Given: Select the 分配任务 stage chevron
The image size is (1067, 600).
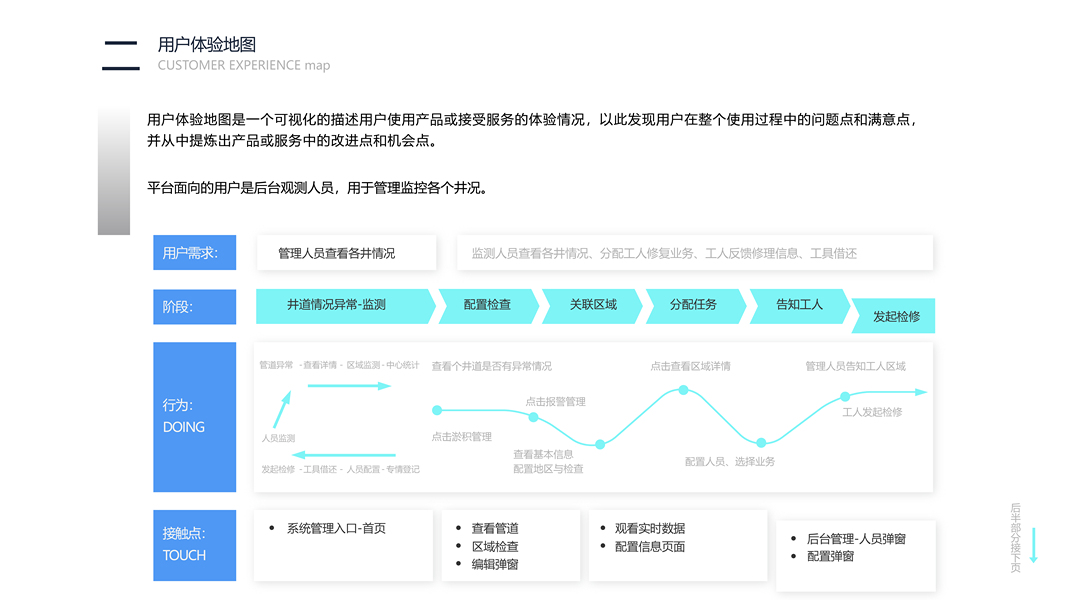Looking at the screenshot, I should (x=695, y=305).
